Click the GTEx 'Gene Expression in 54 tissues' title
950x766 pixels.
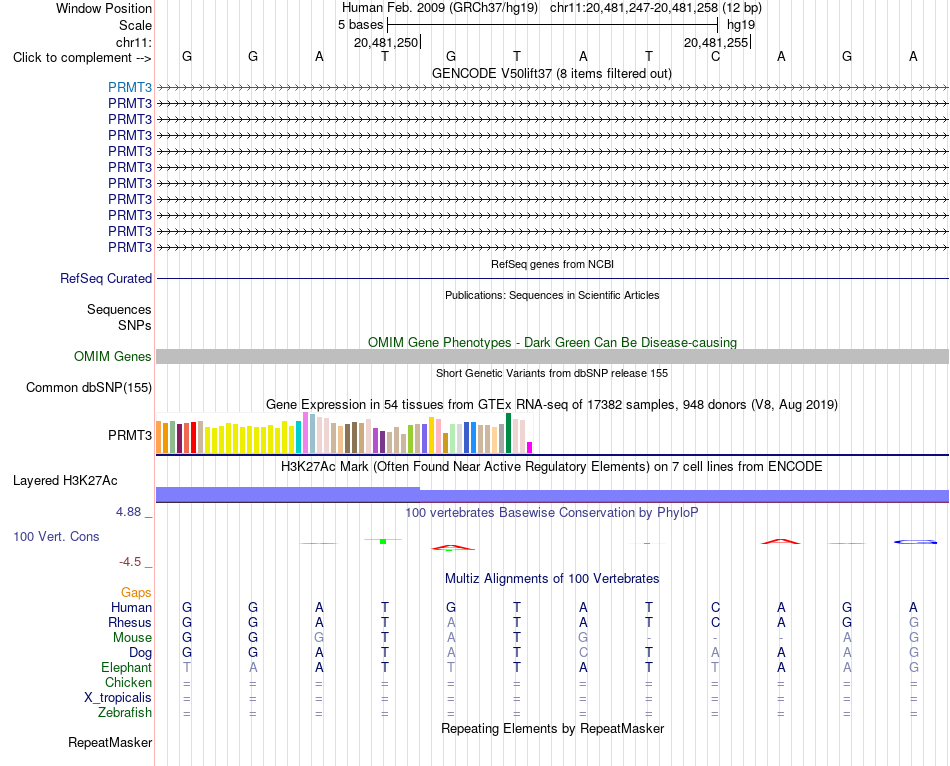pyautogui.click(x=552, y=404)
